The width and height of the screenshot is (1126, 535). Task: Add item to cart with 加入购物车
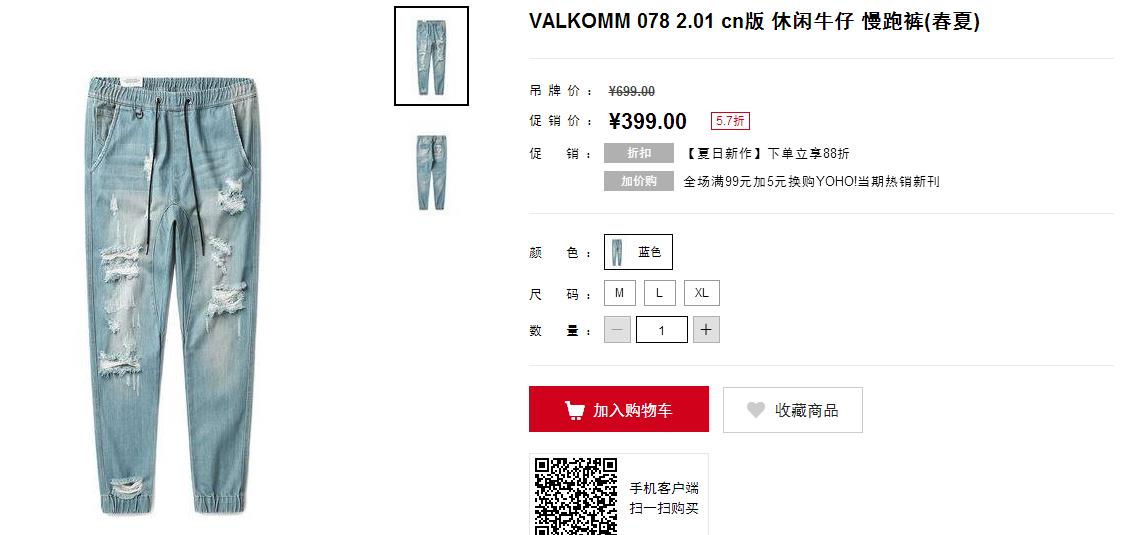click(x=619, y=409)
